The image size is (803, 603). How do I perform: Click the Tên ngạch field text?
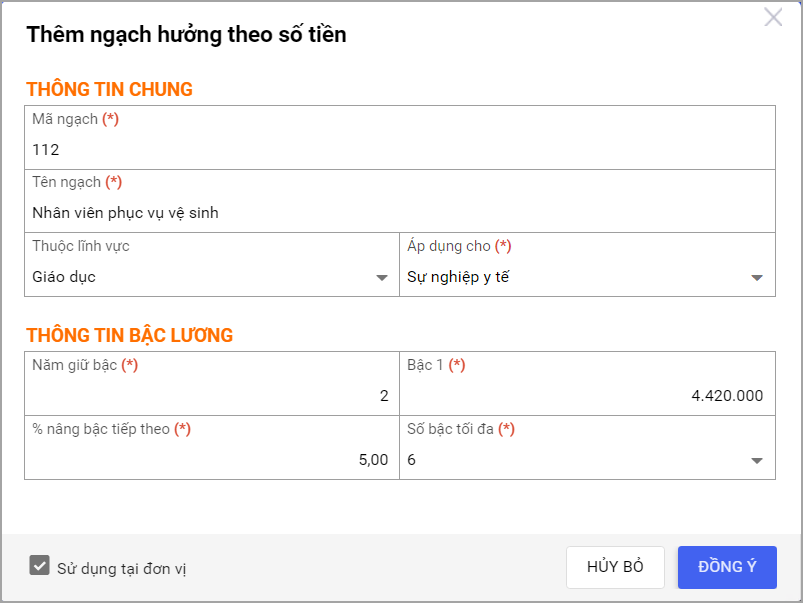(125, 213)
